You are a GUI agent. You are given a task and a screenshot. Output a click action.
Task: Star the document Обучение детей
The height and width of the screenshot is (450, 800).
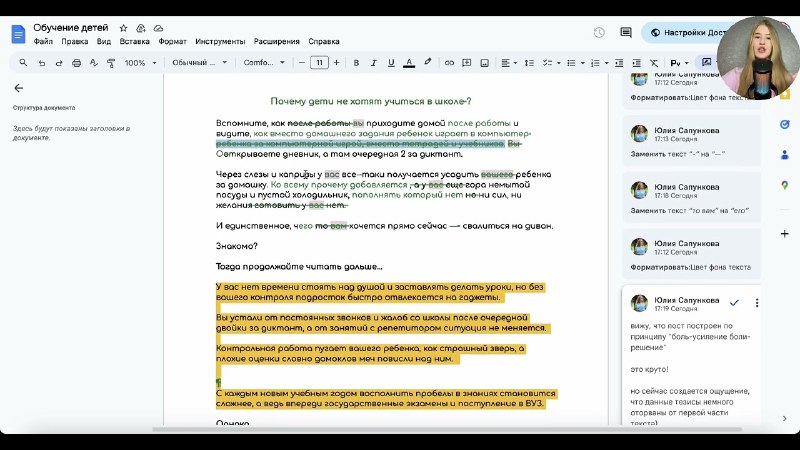coord(123,28)
